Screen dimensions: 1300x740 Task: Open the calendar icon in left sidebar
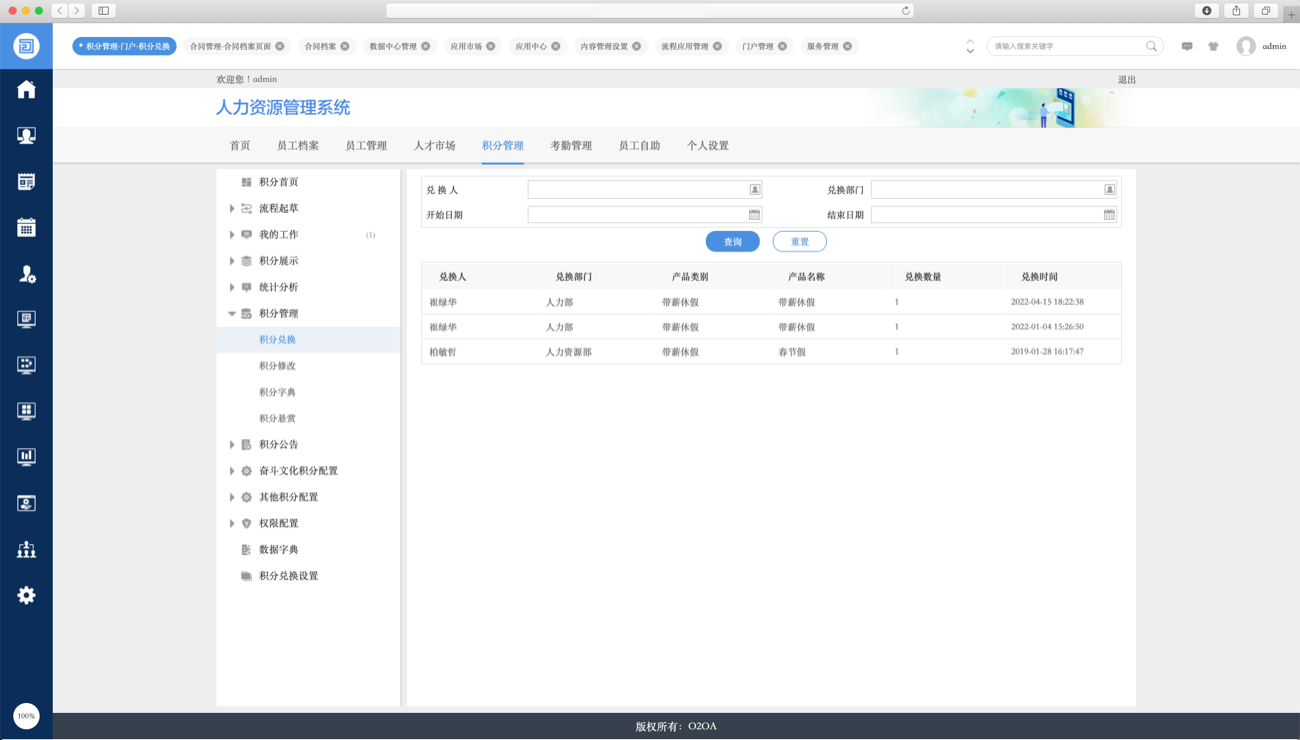tap(26, 228)
